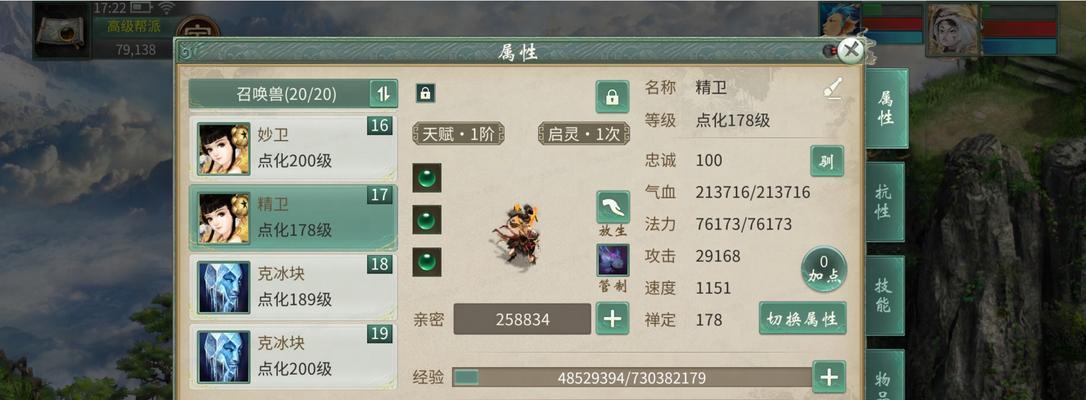The height and width of the screenshot is (400, 1086).
Task: Click the pencil rename icon beside 精卫
Action: pos(833,88)
